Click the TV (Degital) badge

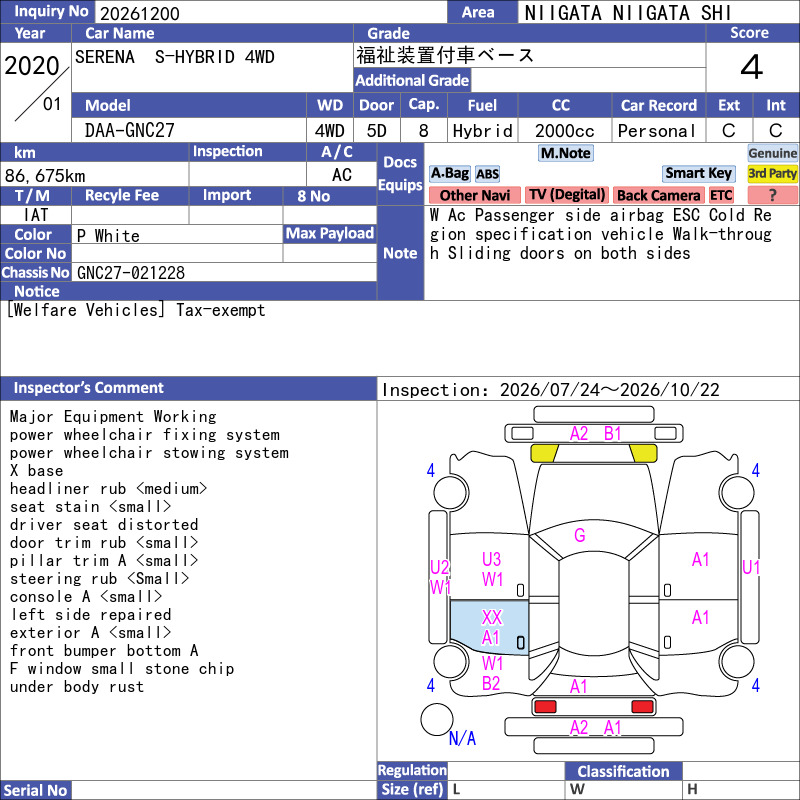click(x=566, y=195)
